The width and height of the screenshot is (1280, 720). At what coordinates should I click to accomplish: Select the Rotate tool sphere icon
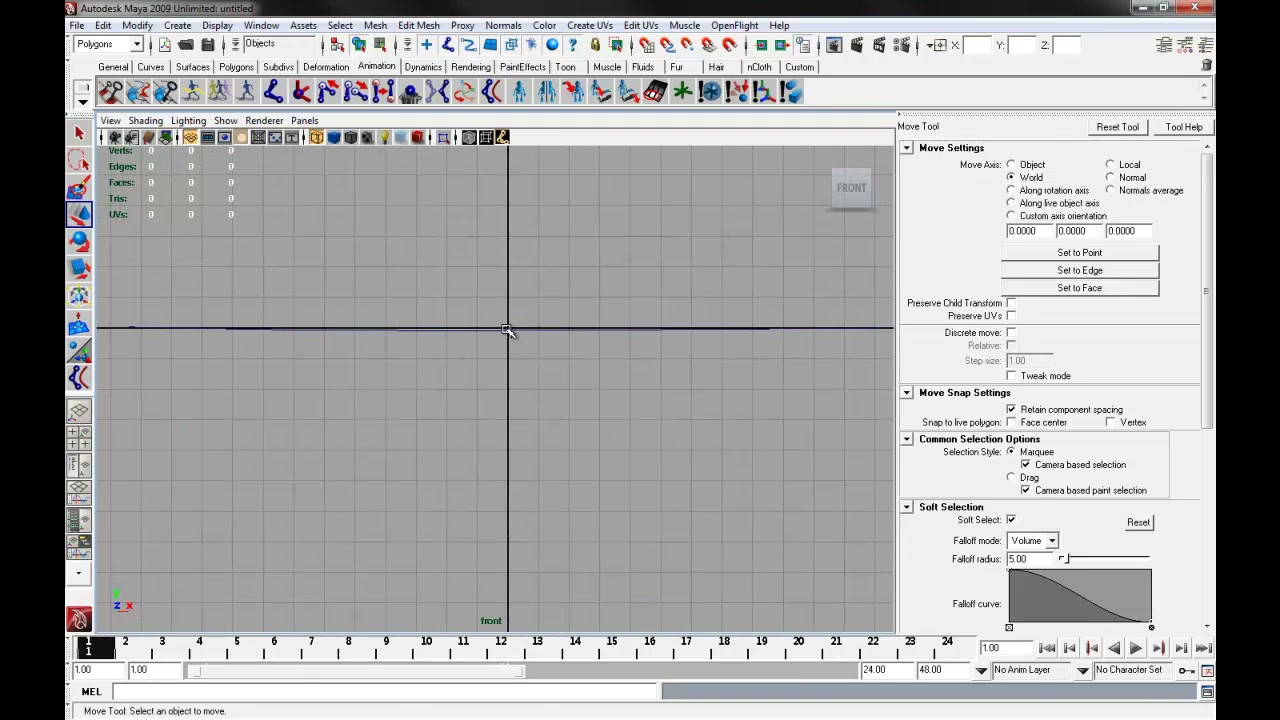(x=79, y=241)
